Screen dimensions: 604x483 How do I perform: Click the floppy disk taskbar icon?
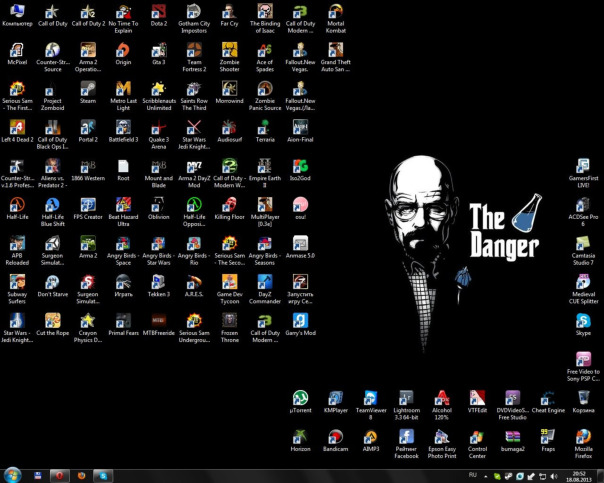(38, 476)
